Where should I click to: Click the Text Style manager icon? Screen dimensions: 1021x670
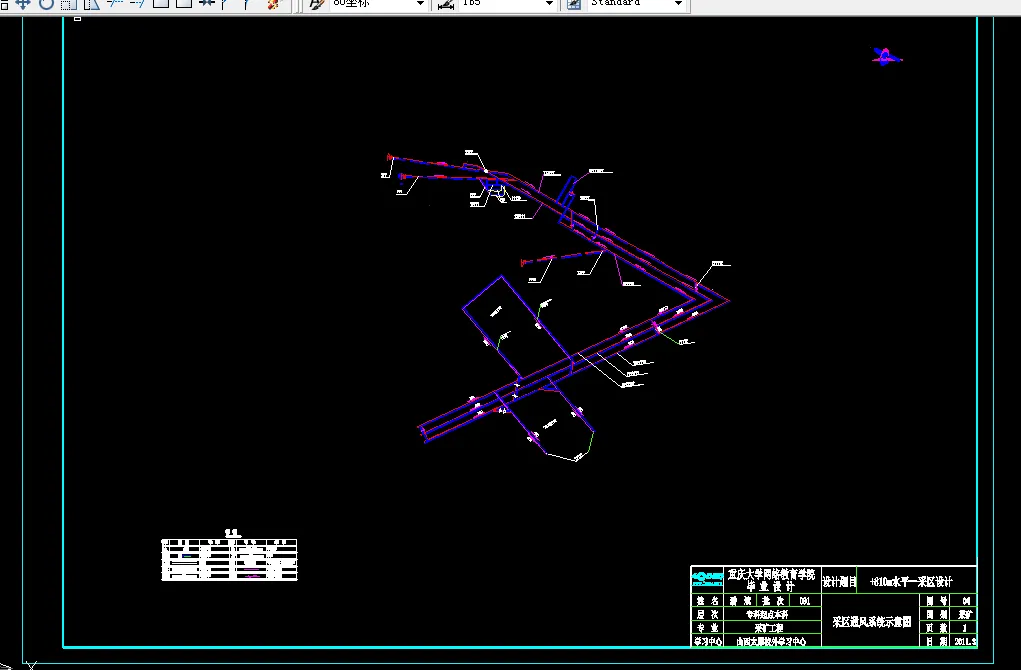(316, 4)
